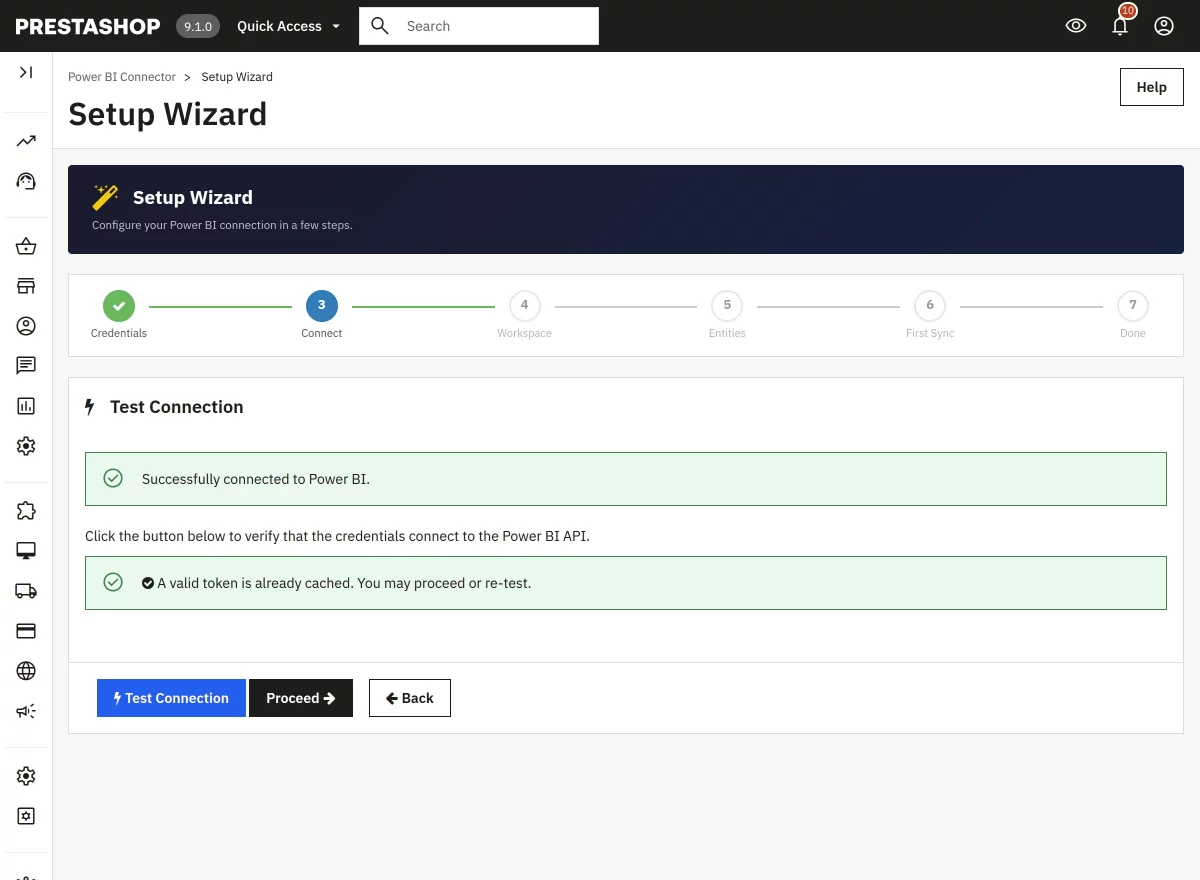
Task: Open notifications bell with 10 badge
Action: click(x=1121, y=24)
